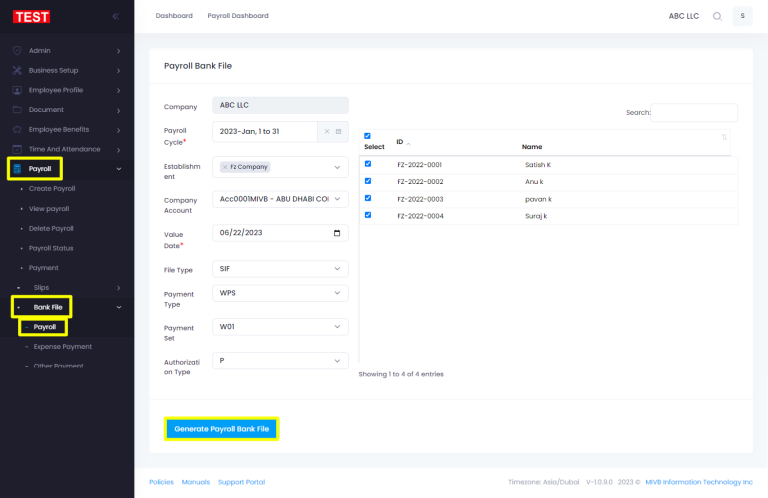
Task: Click employee name pavan k
Action: (538, 199)
